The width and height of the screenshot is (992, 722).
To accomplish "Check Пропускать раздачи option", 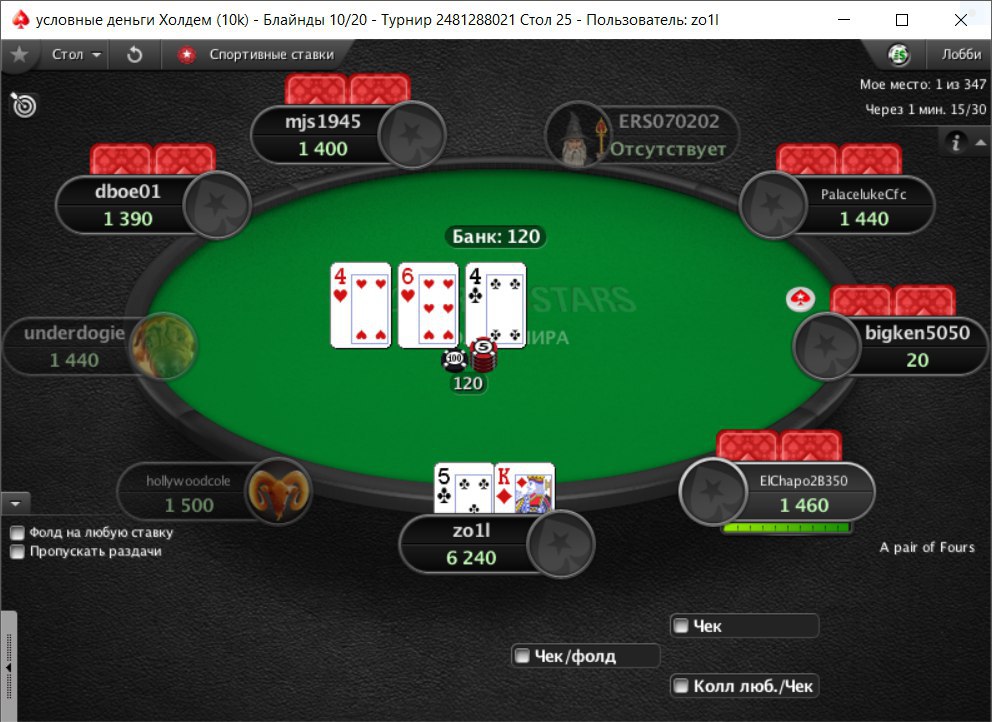I will [x=17, y=552].
